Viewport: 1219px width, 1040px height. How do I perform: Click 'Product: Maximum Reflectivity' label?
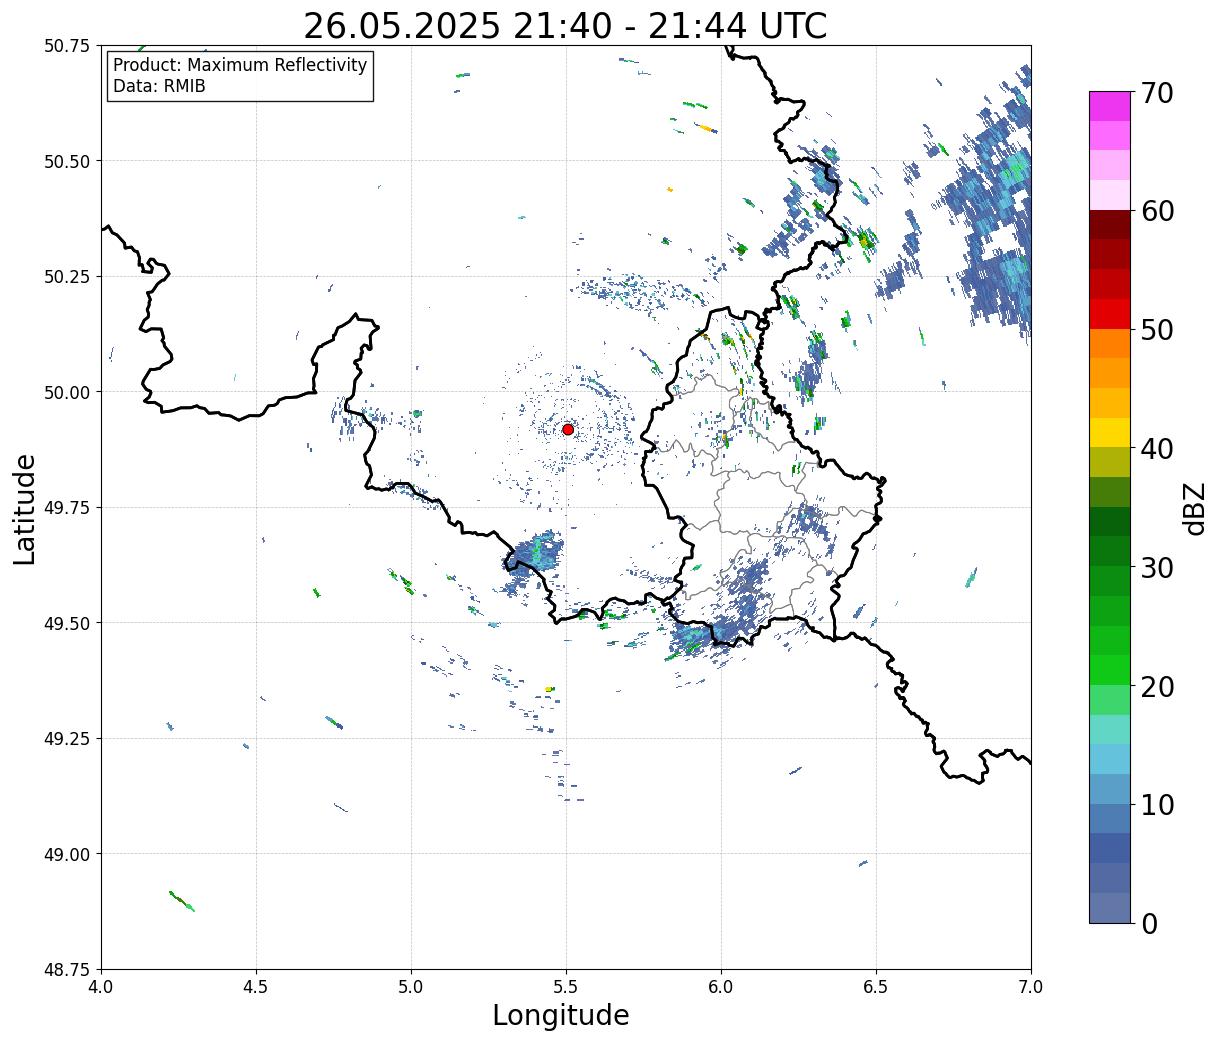240,65
